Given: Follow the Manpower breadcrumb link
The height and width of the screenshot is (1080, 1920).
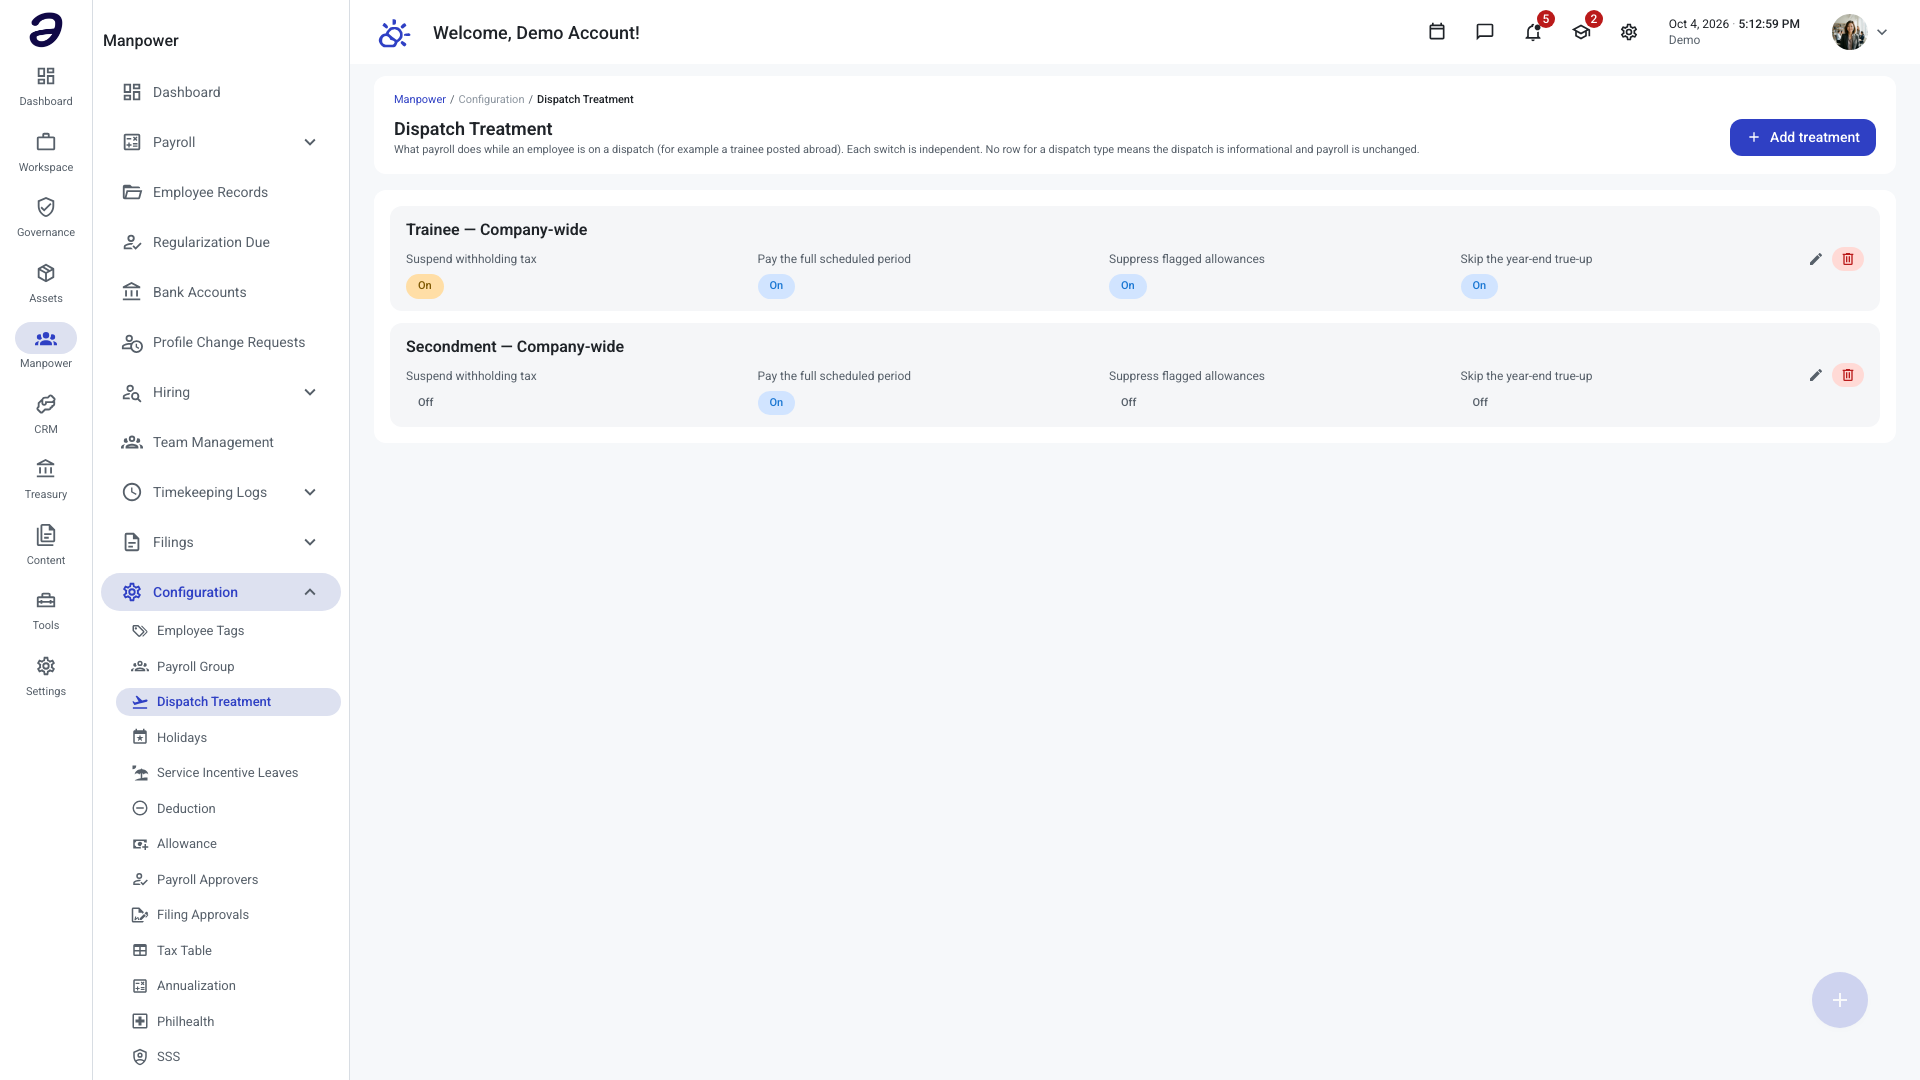Looking at the screenshot, I should click(420, 99).
